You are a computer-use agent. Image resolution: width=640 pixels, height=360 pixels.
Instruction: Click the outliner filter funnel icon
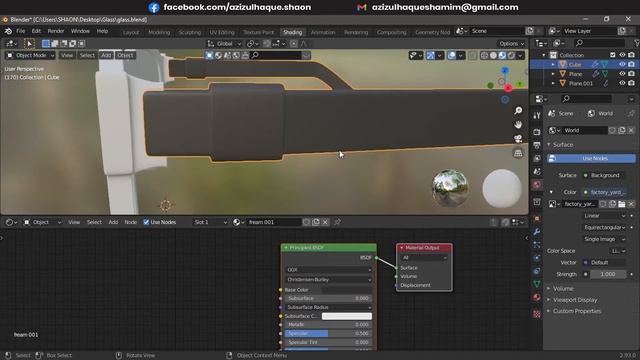[x=637, y=43]
